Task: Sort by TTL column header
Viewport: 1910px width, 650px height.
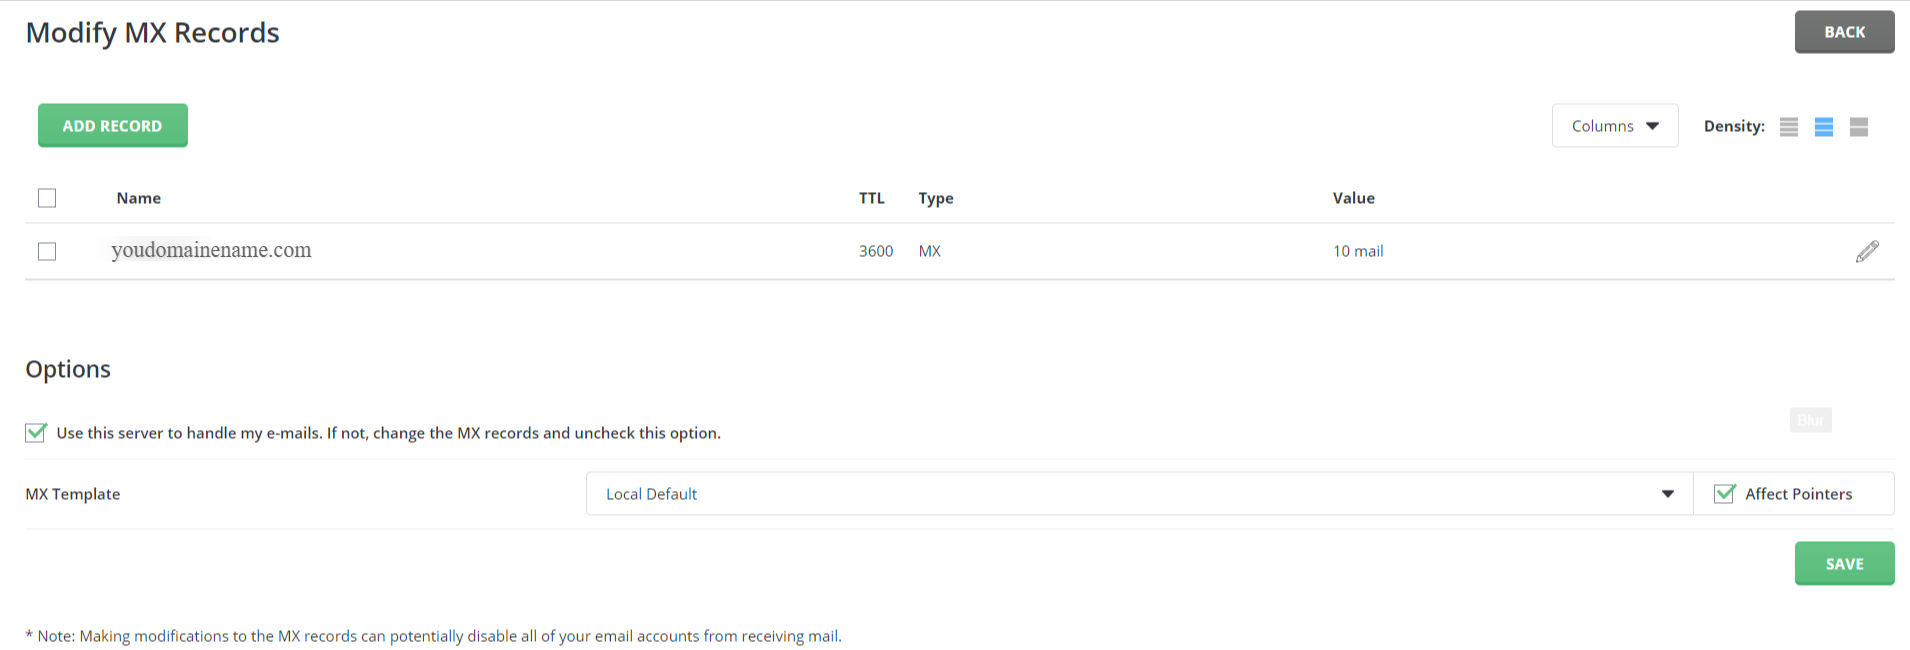Action: point(872,198)
